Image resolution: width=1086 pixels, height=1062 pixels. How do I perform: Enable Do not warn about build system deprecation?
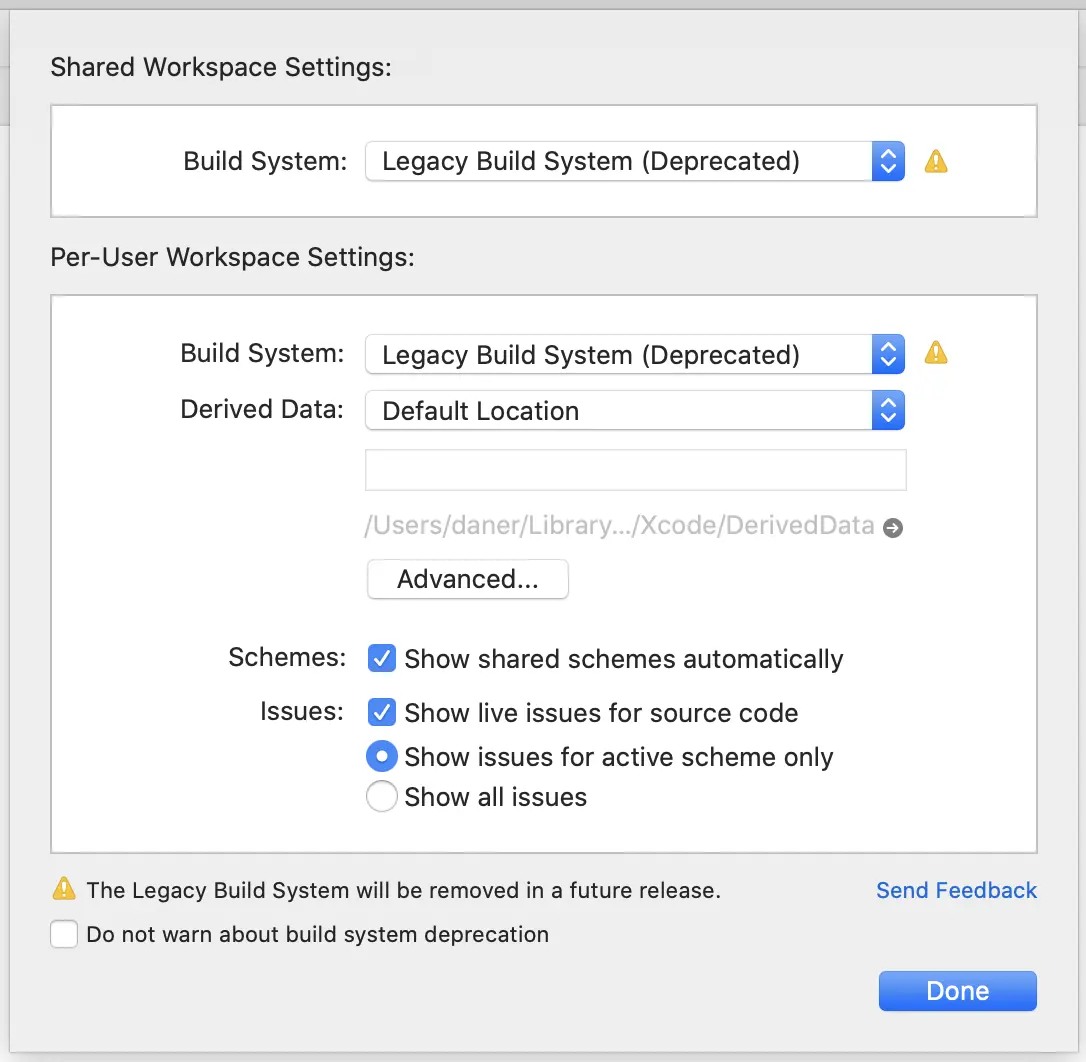tap(64, 935)
